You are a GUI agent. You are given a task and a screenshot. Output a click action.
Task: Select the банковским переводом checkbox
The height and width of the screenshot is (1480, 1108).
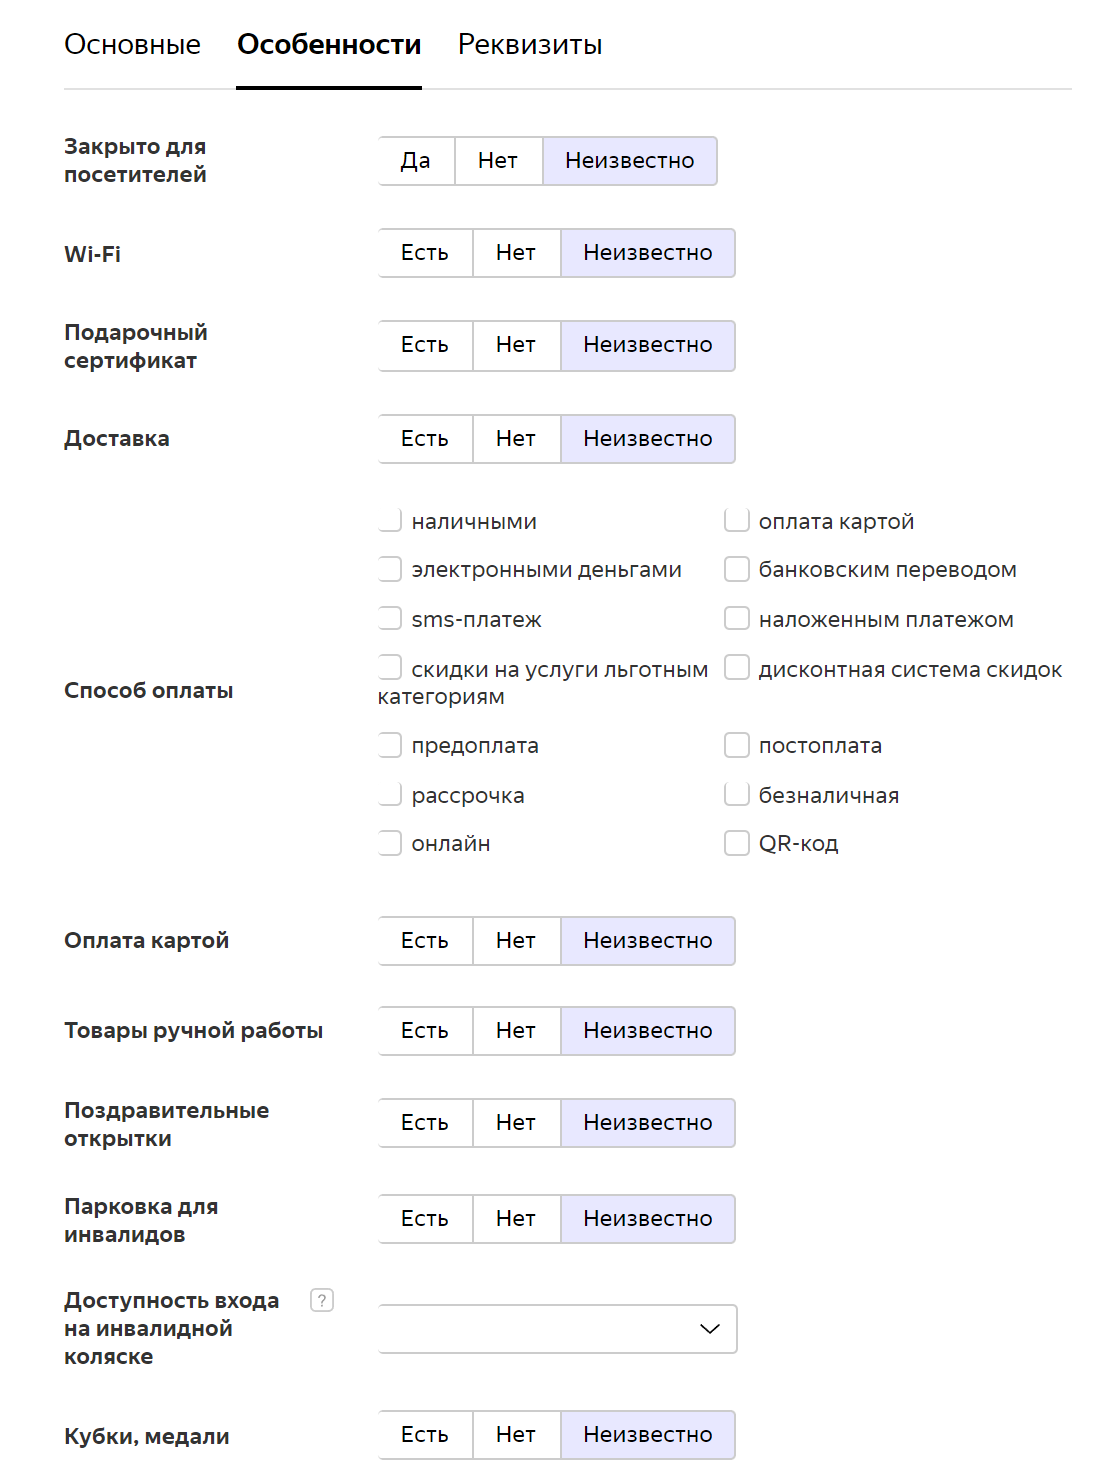737,569
